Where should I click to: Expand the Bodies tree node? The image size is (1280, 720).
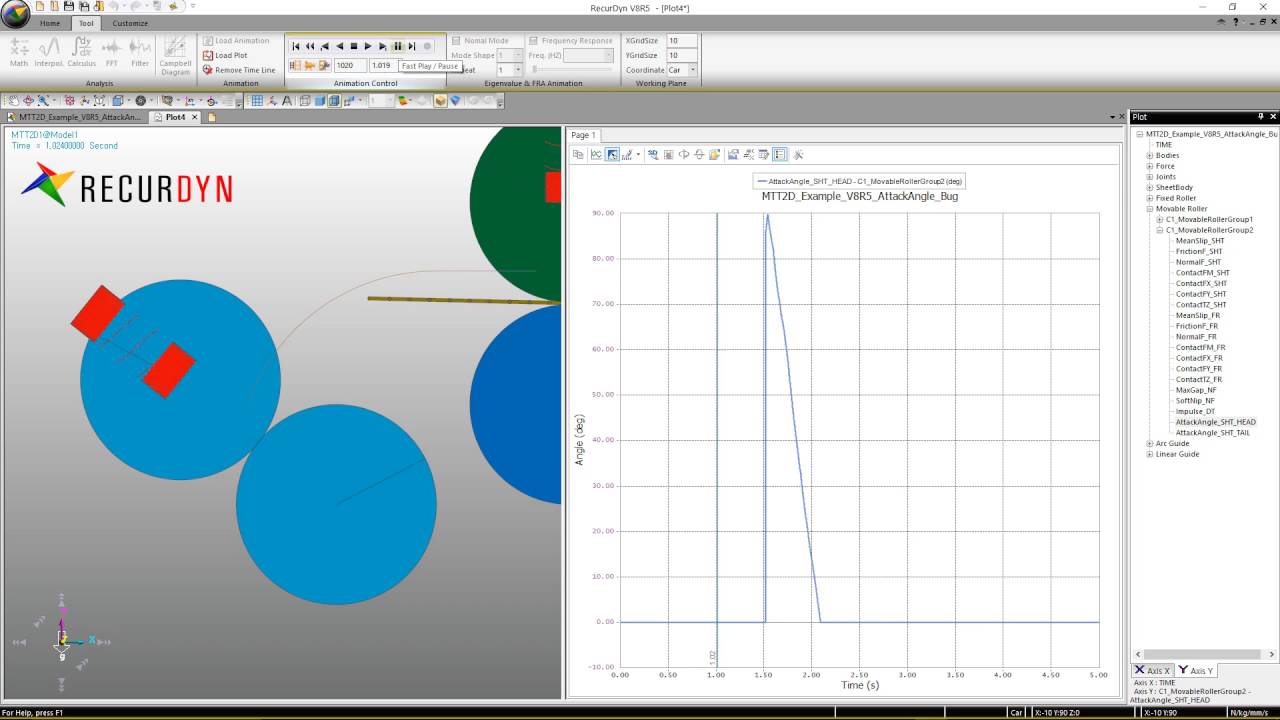(1150, 155)
